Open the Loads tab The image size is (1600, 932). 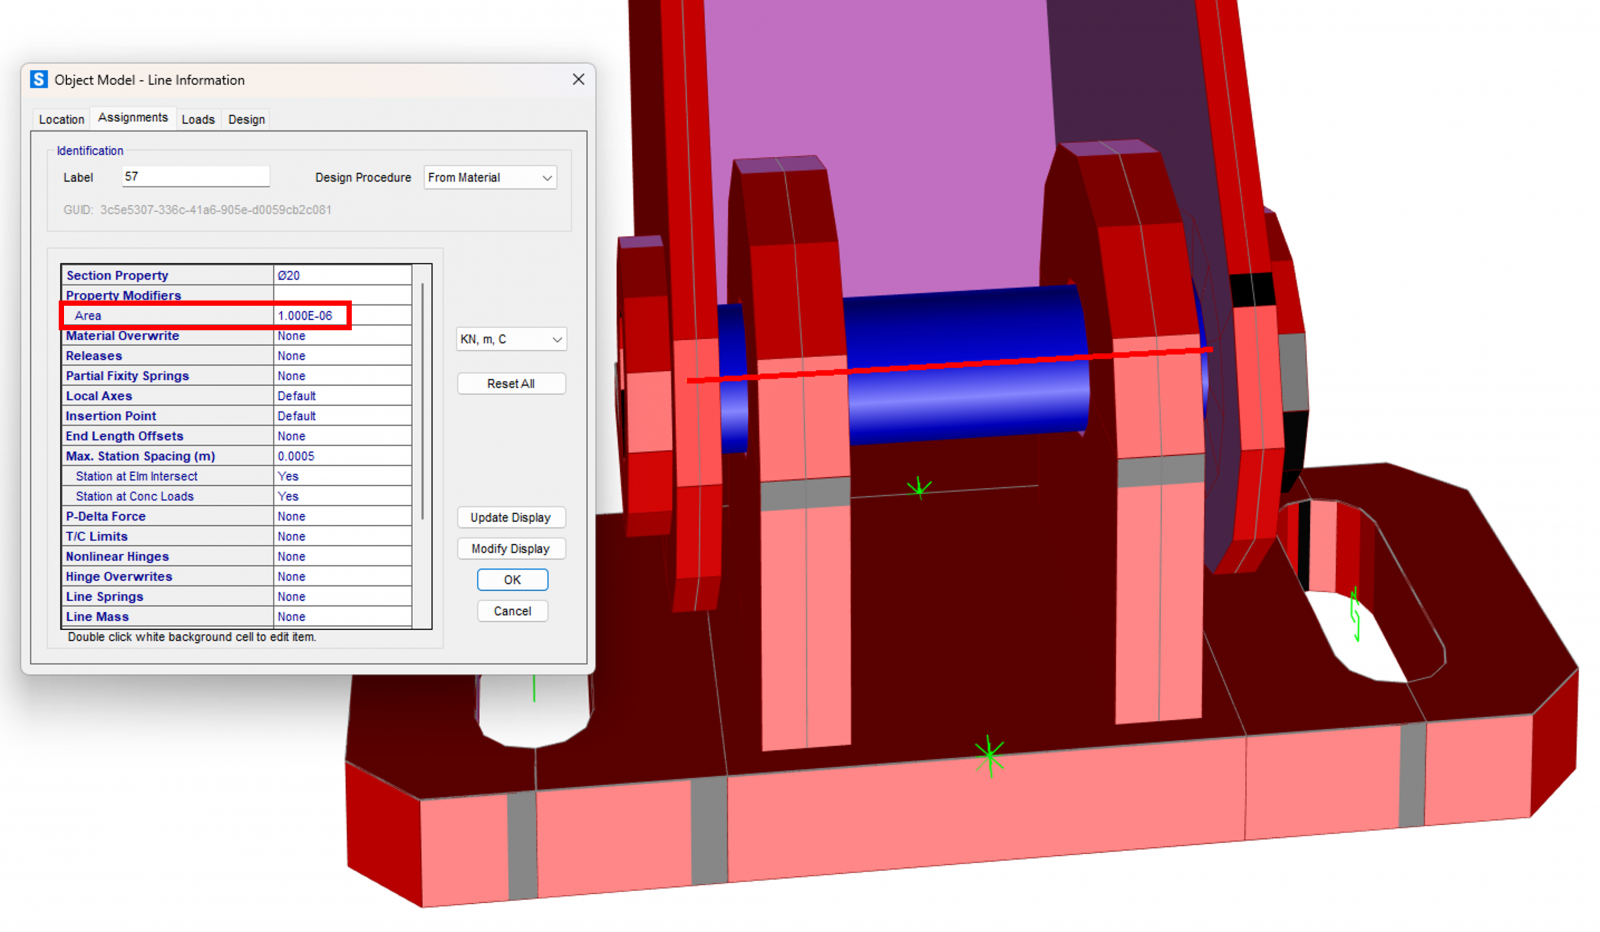(198, 119)
